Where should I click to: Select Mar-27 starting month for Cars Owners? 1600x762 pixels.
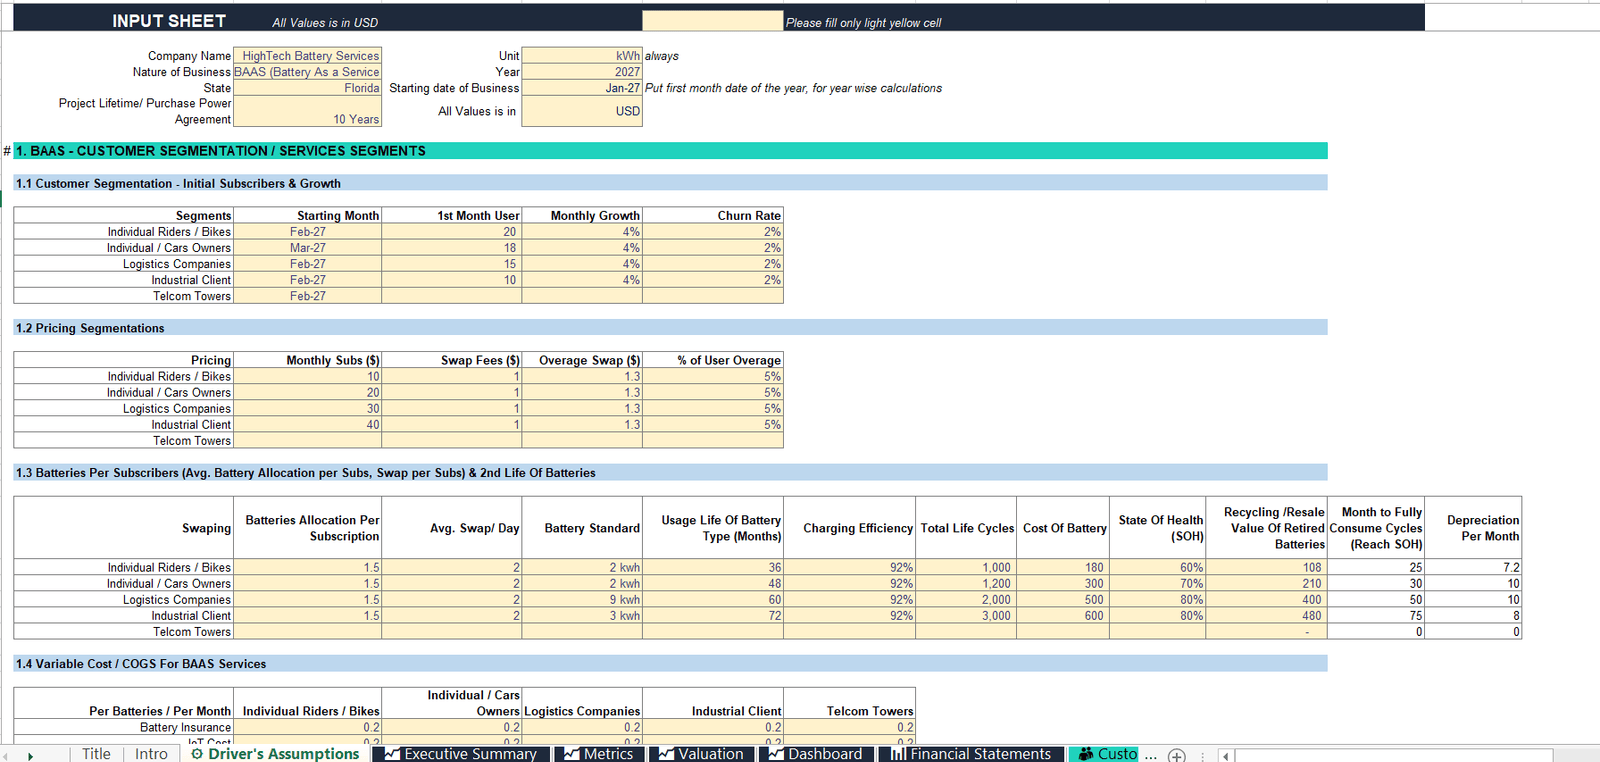click(308, 248)
